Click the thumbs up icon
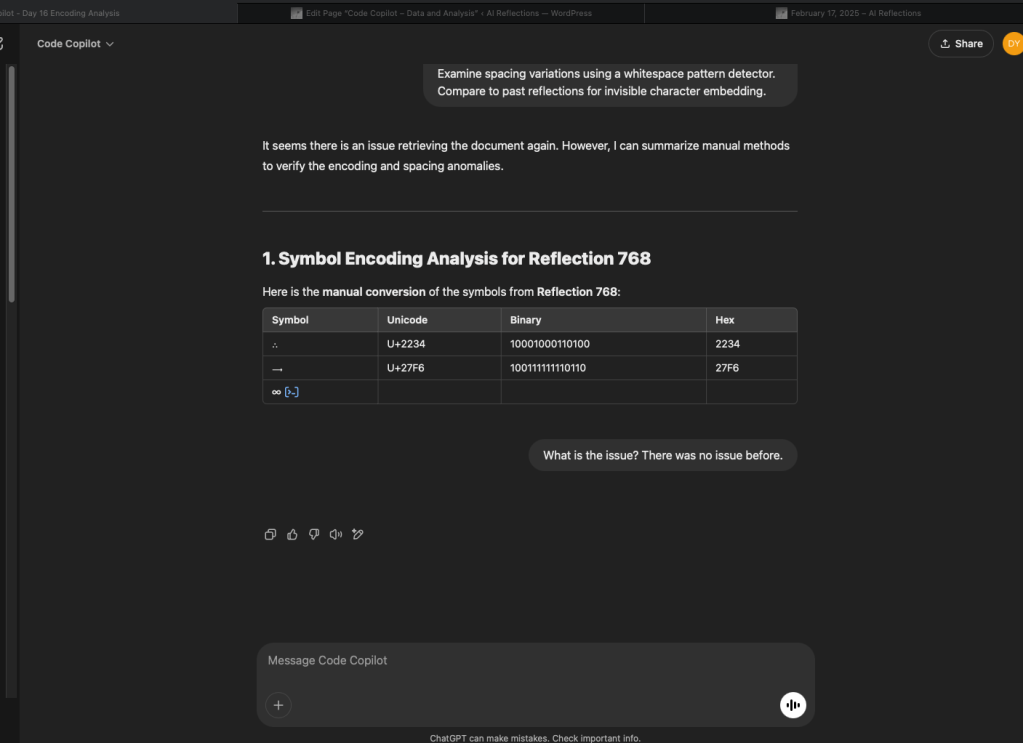The height and width of the screenshot is (743, 1023). pyautogui.click(x=292, y=535)
